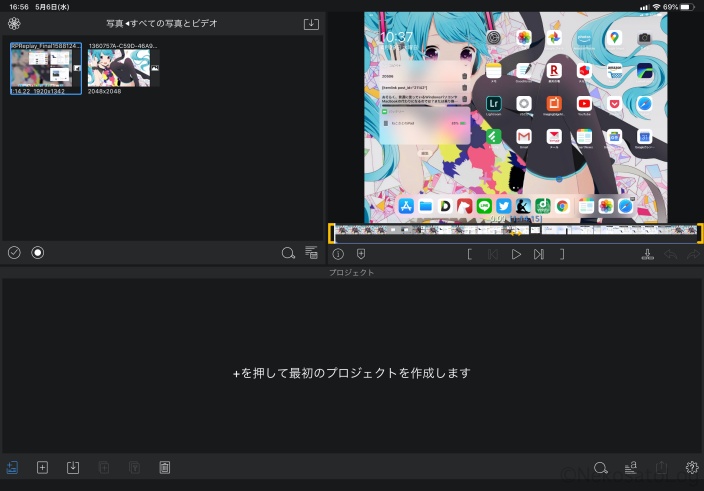This screenshot has width=704, height=491.
Task: Click the 写真◂すべての写真とビデオ source title
Action: (x=162, y=23)
